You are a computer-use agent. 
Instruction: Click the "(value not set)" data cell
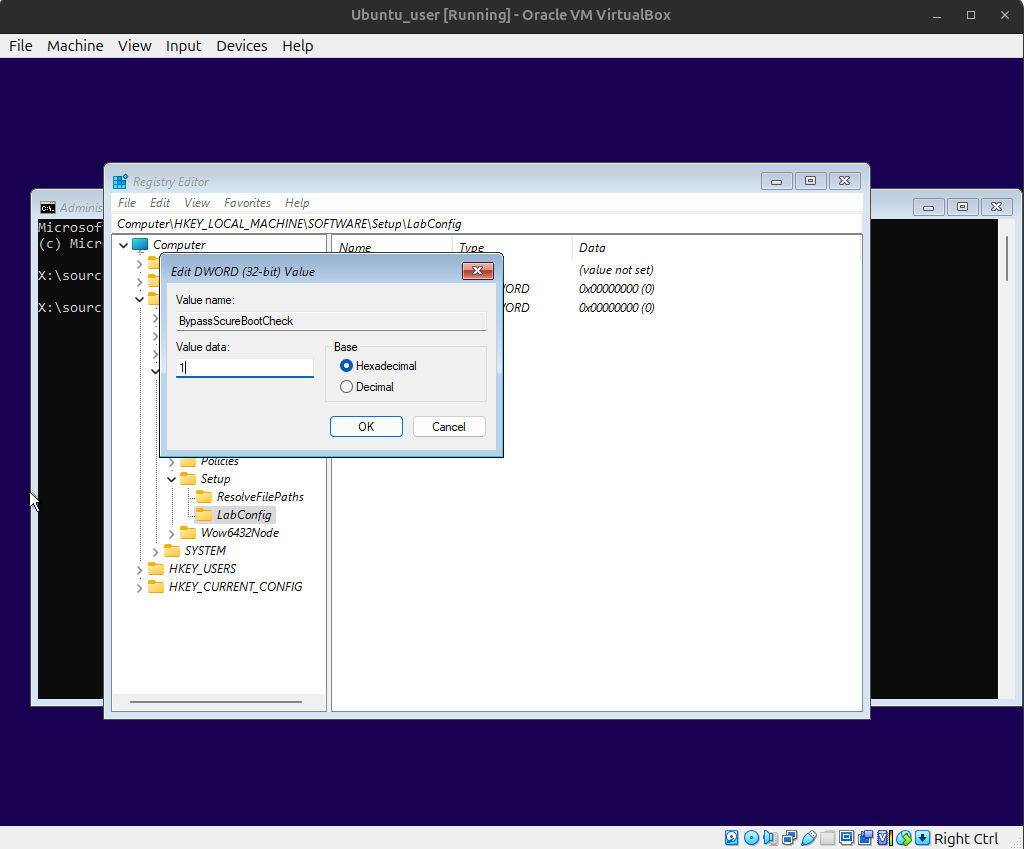pyautogui.click(x=616, y=270)
